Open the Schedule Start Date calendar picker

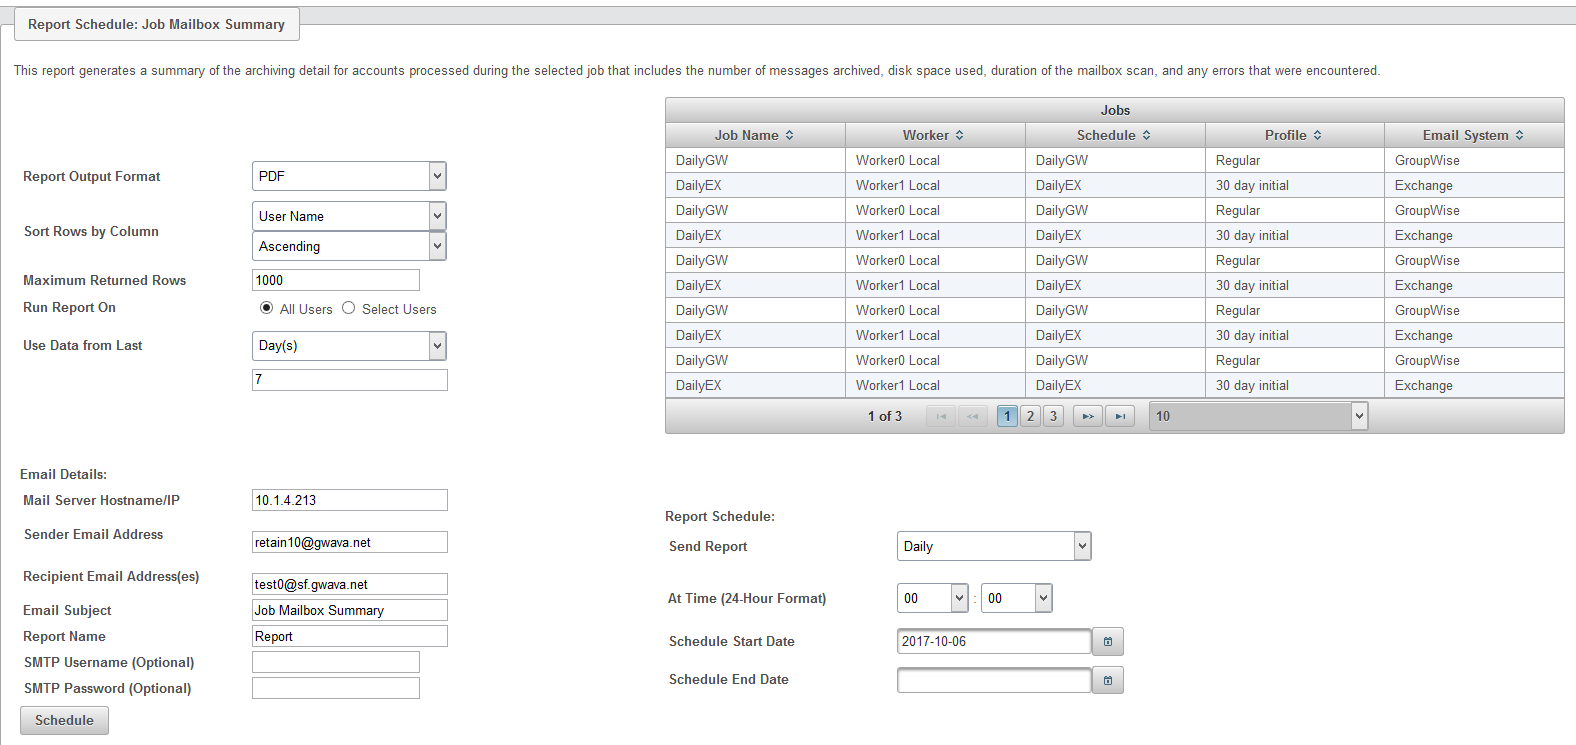[1108, 642]
